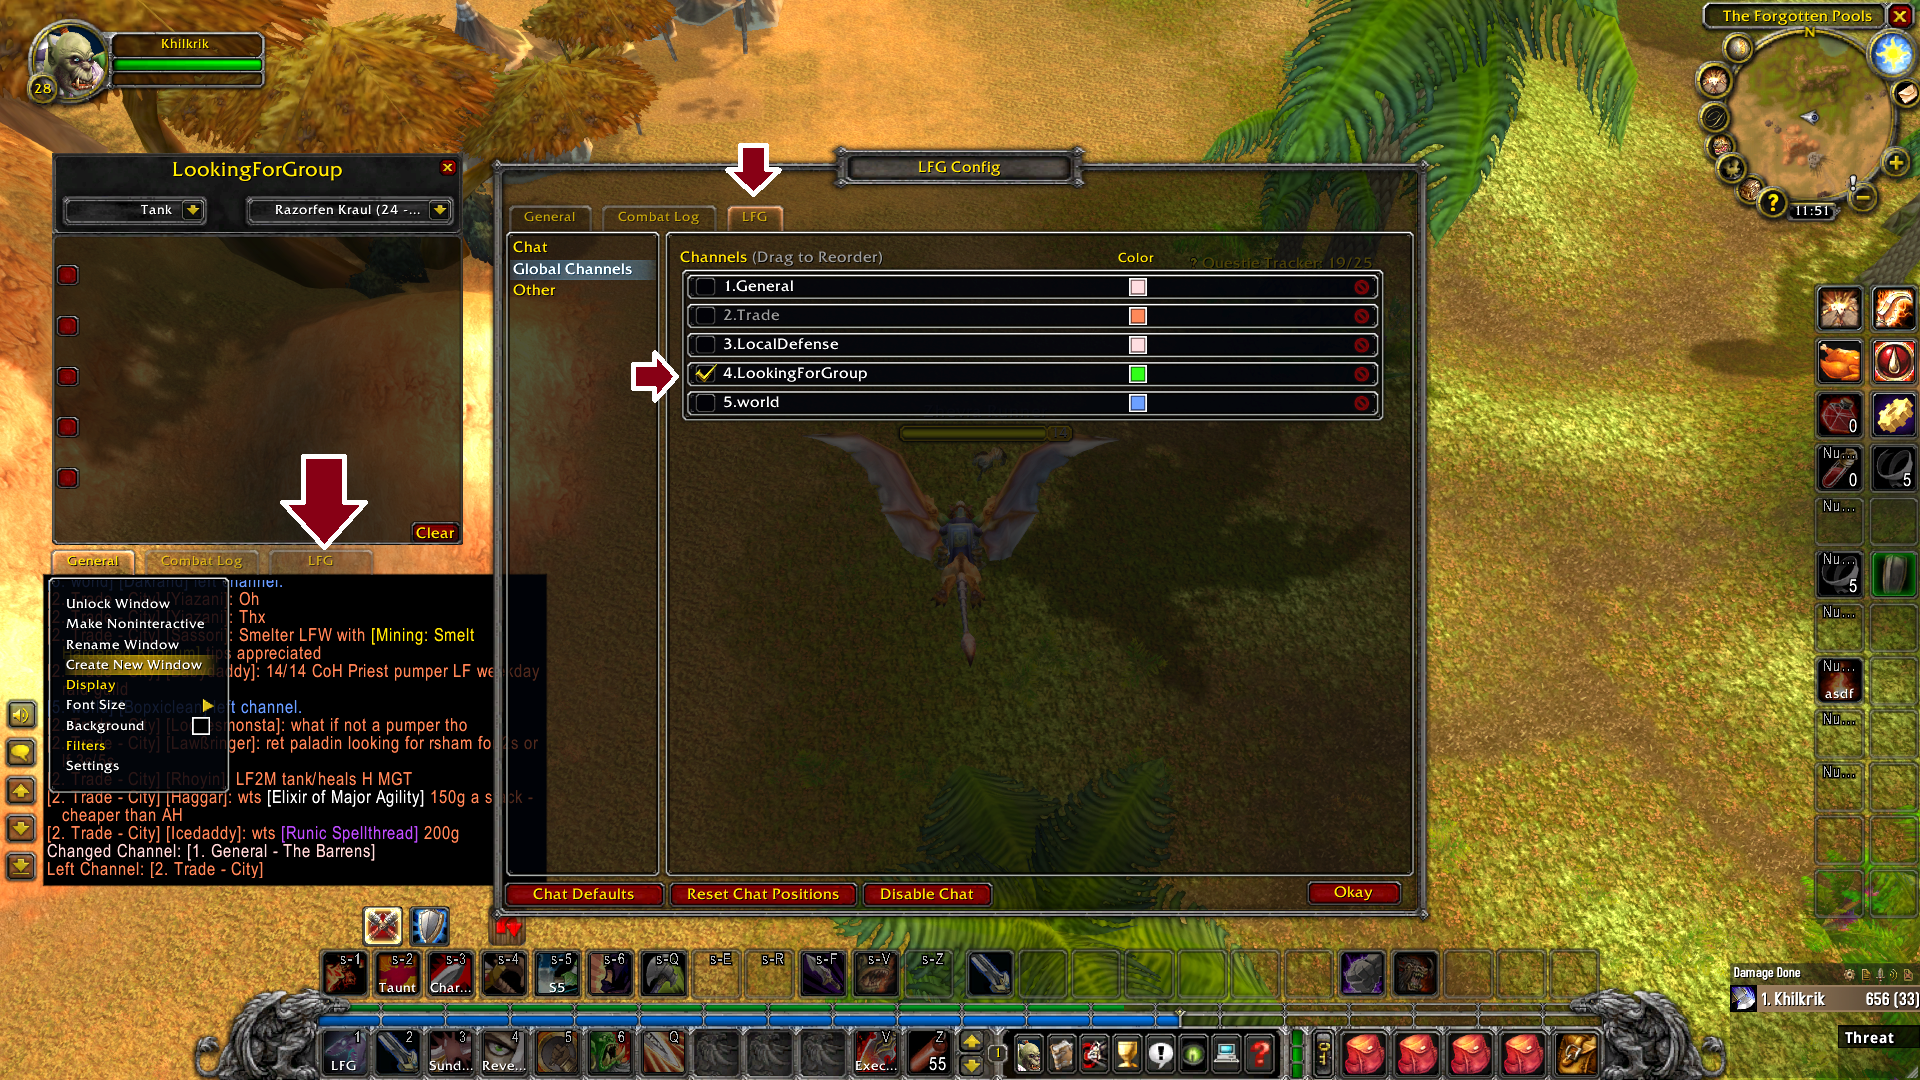This screenshot has height=1080, width=1920.
Task: Click the LFG tab in chat window
Action: (x=319, y=560)
